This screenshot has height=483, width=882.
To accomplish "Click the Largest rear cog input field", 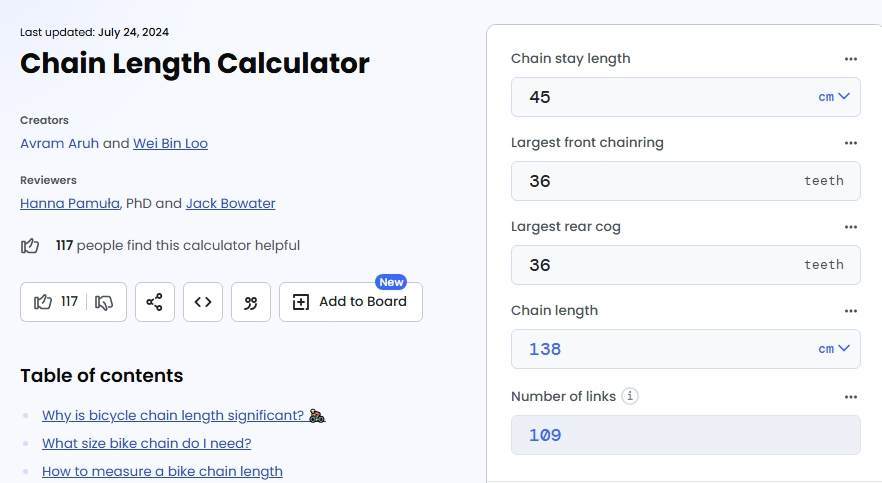I will (686, 265).
